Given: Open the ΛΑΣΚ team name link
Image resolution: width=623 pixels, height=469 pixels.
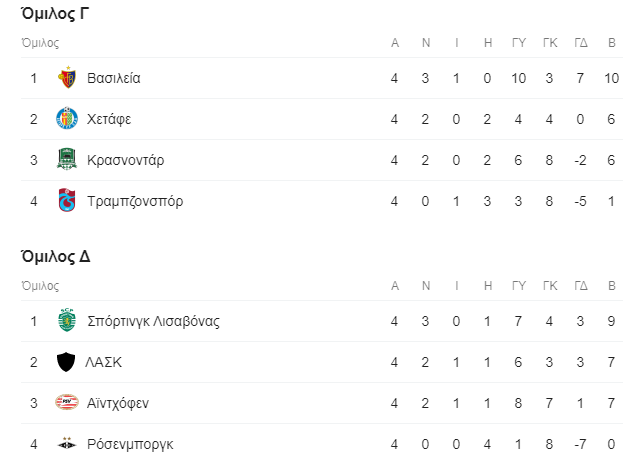Looking at the screenshot, I should [104, 362].
